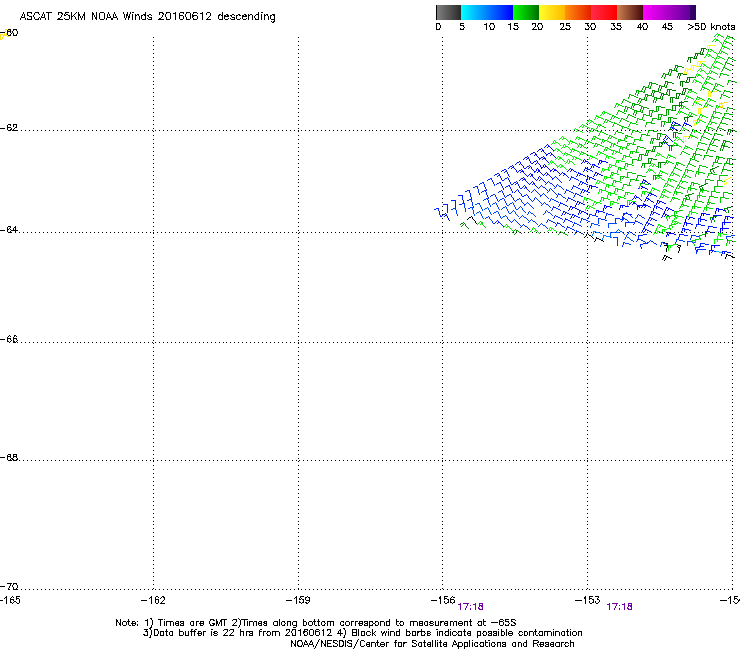Click the purple '17:18' time next to -156
Image resolution: width=740 pixels, height=650 pixels.
pyautogui.click(x=471, y=607)
